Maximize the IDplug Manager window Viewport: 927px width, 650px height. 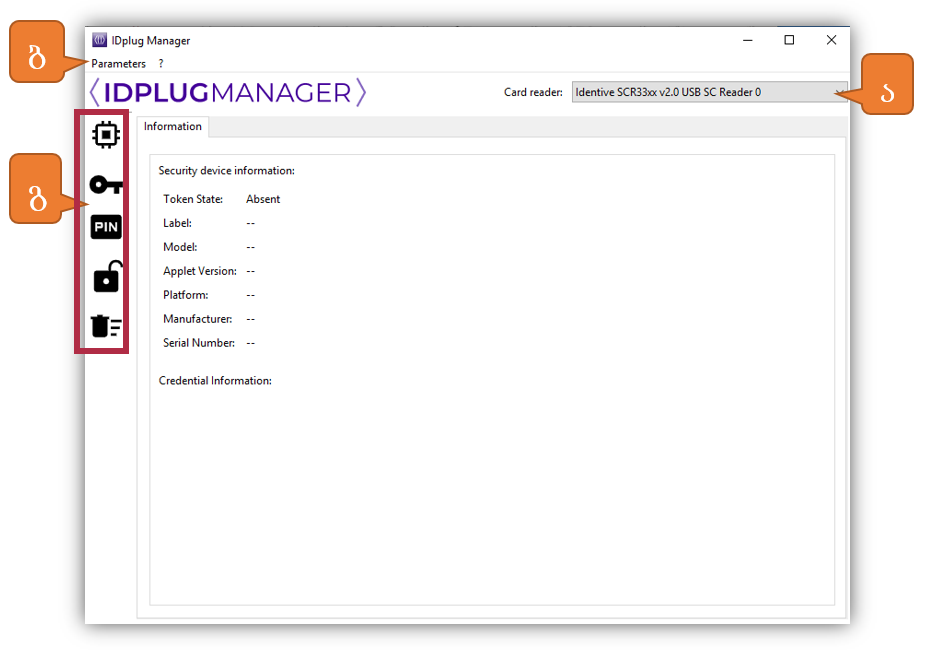click(789, 41)
